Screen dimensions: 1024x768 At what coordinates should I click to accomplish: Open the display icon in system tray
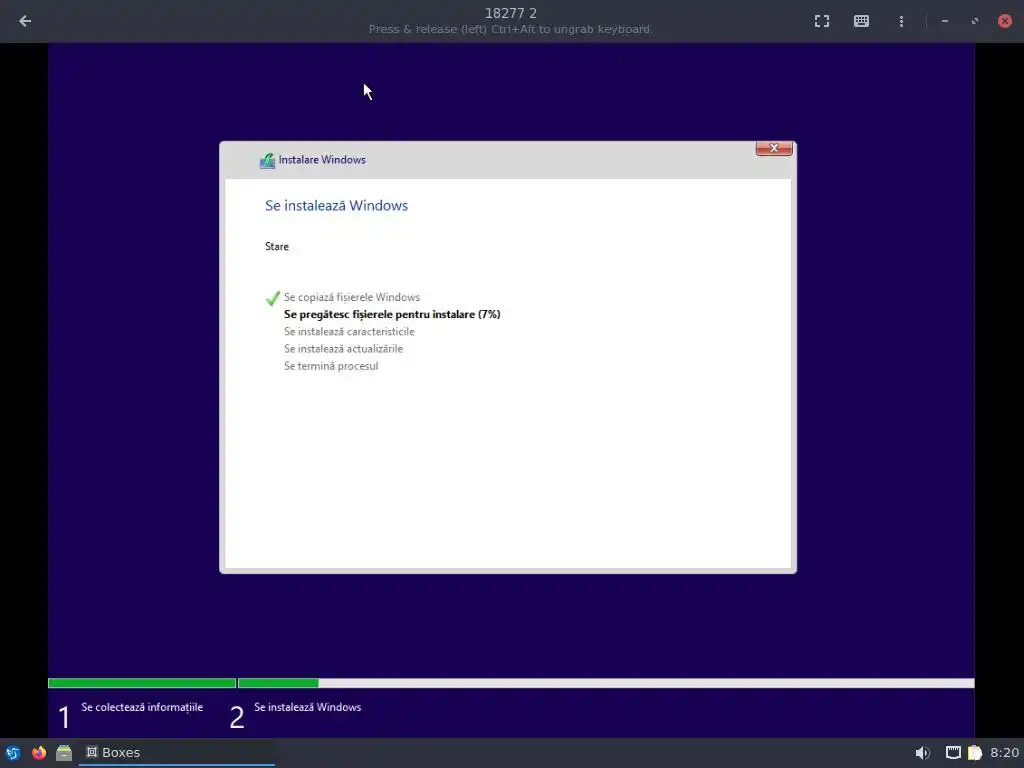[x=953, y=753]
